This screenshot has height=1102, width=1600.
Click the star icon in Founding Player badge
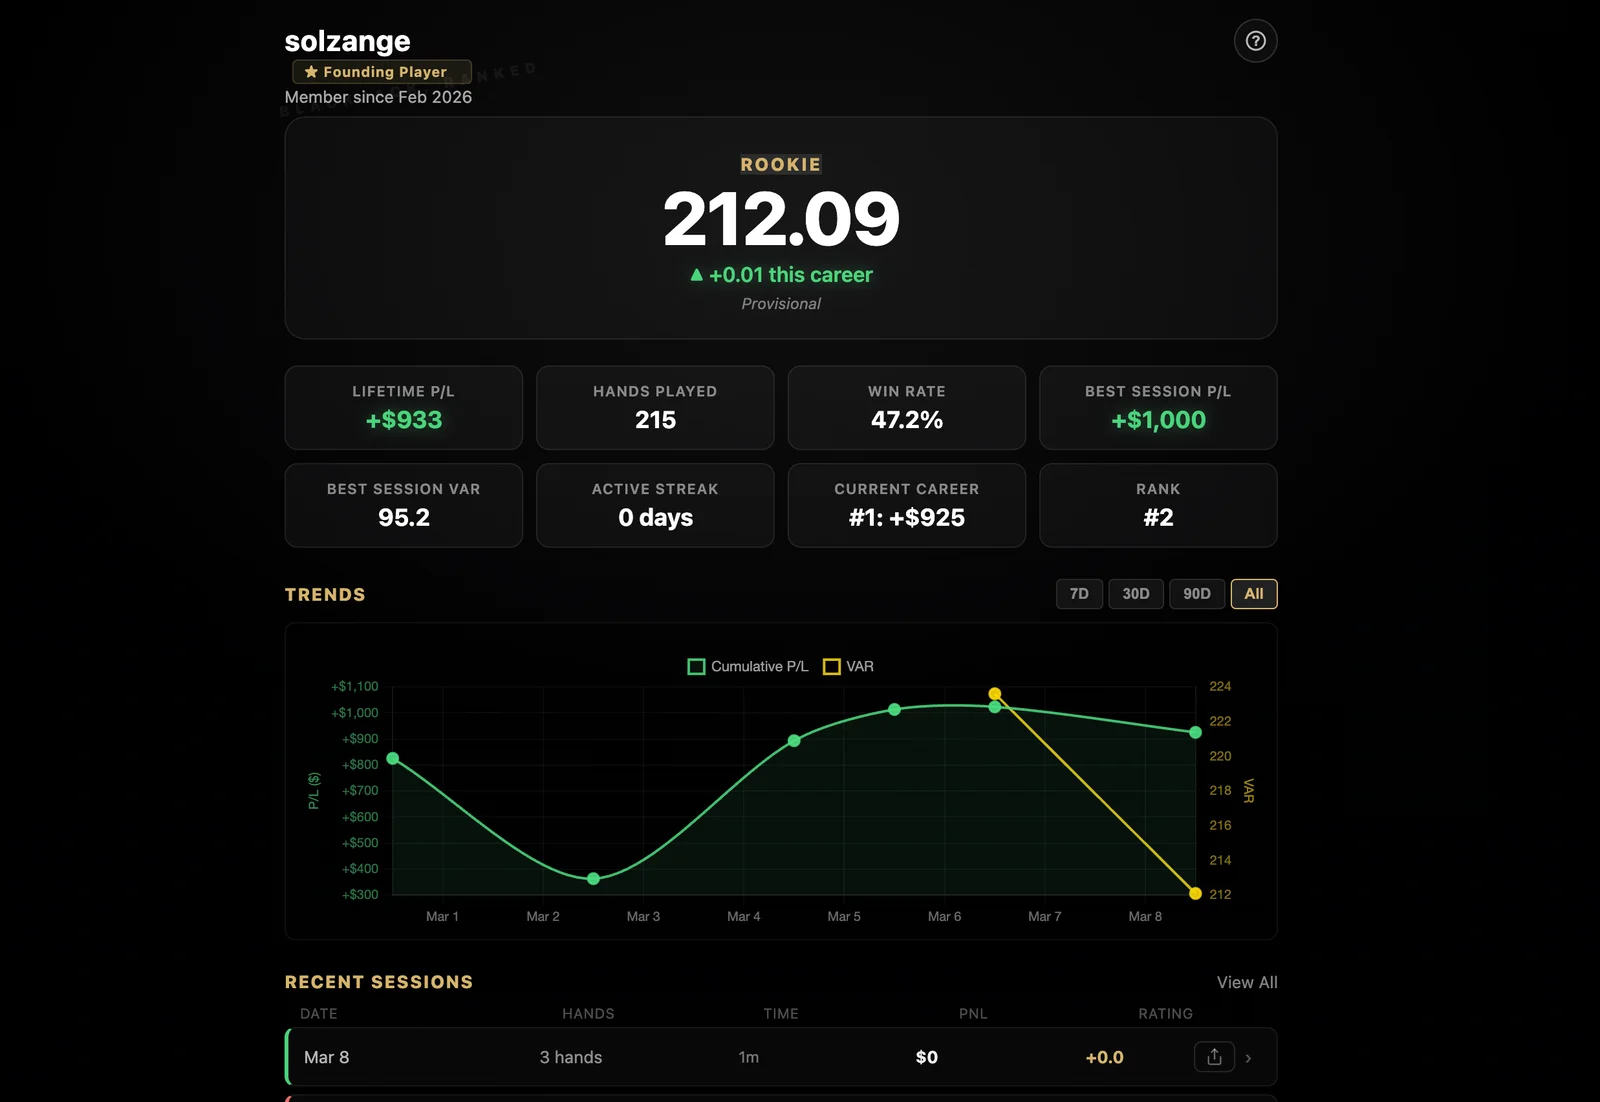click(311, 72)
